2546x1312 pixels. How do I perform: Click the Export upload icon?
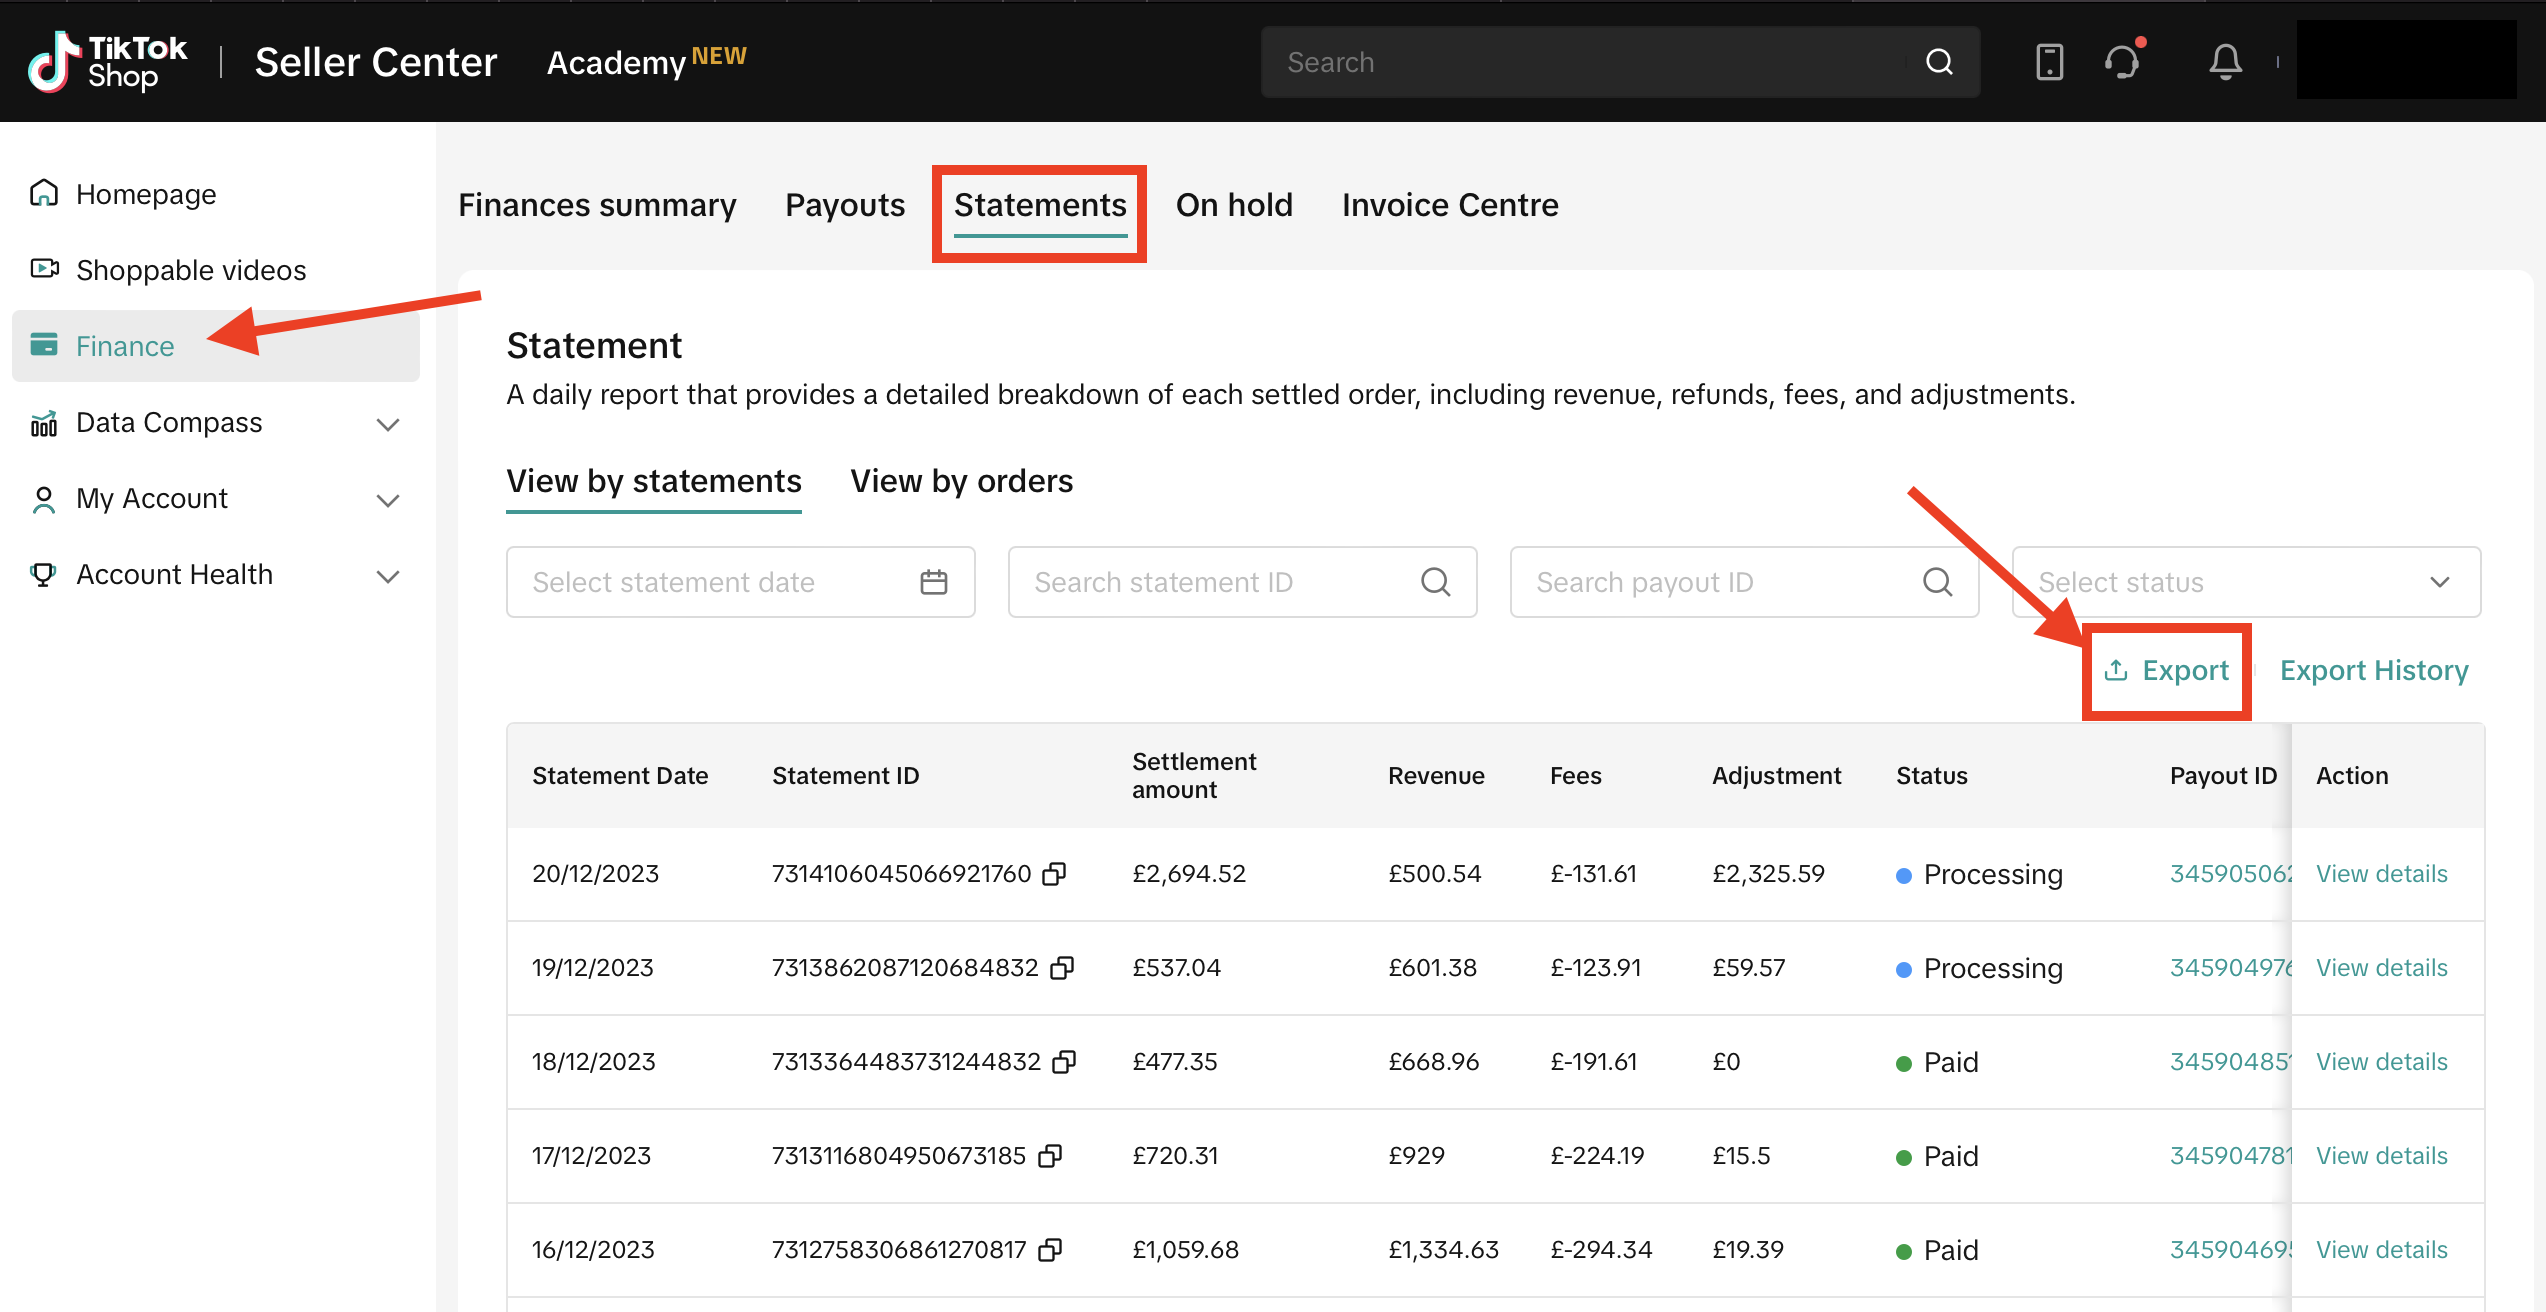[x=2116, y=670]
